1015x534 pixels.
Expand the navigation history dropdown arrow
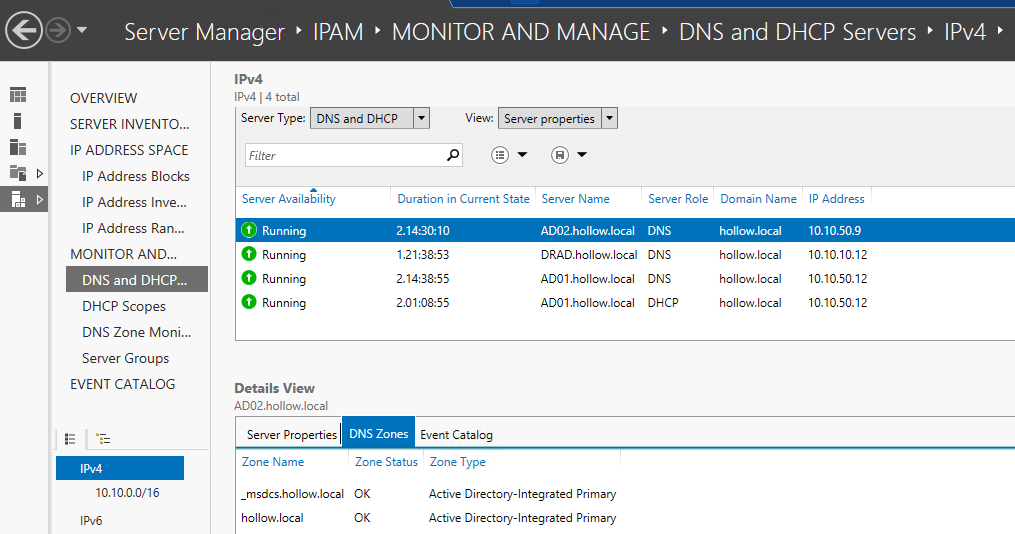(82, 31)
